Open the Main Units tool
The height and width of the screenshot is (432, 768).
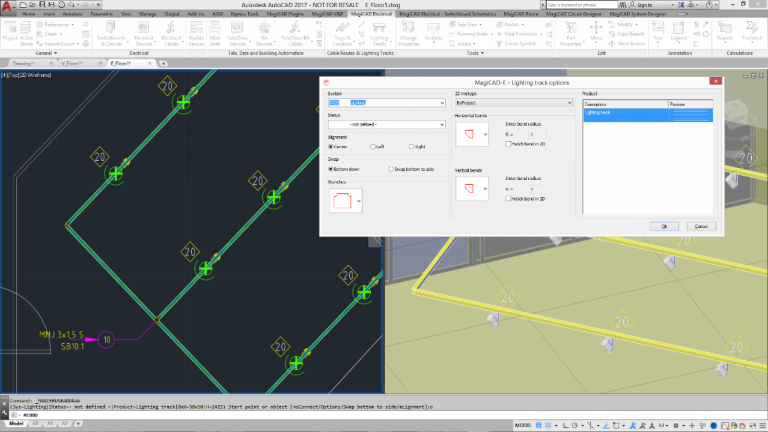coord(215,33)
